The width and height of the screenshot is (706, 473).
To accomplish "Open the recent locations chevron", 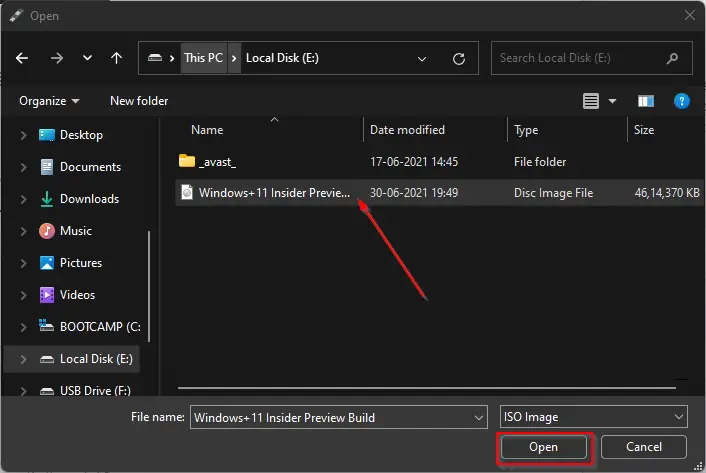I will point(87,58).
